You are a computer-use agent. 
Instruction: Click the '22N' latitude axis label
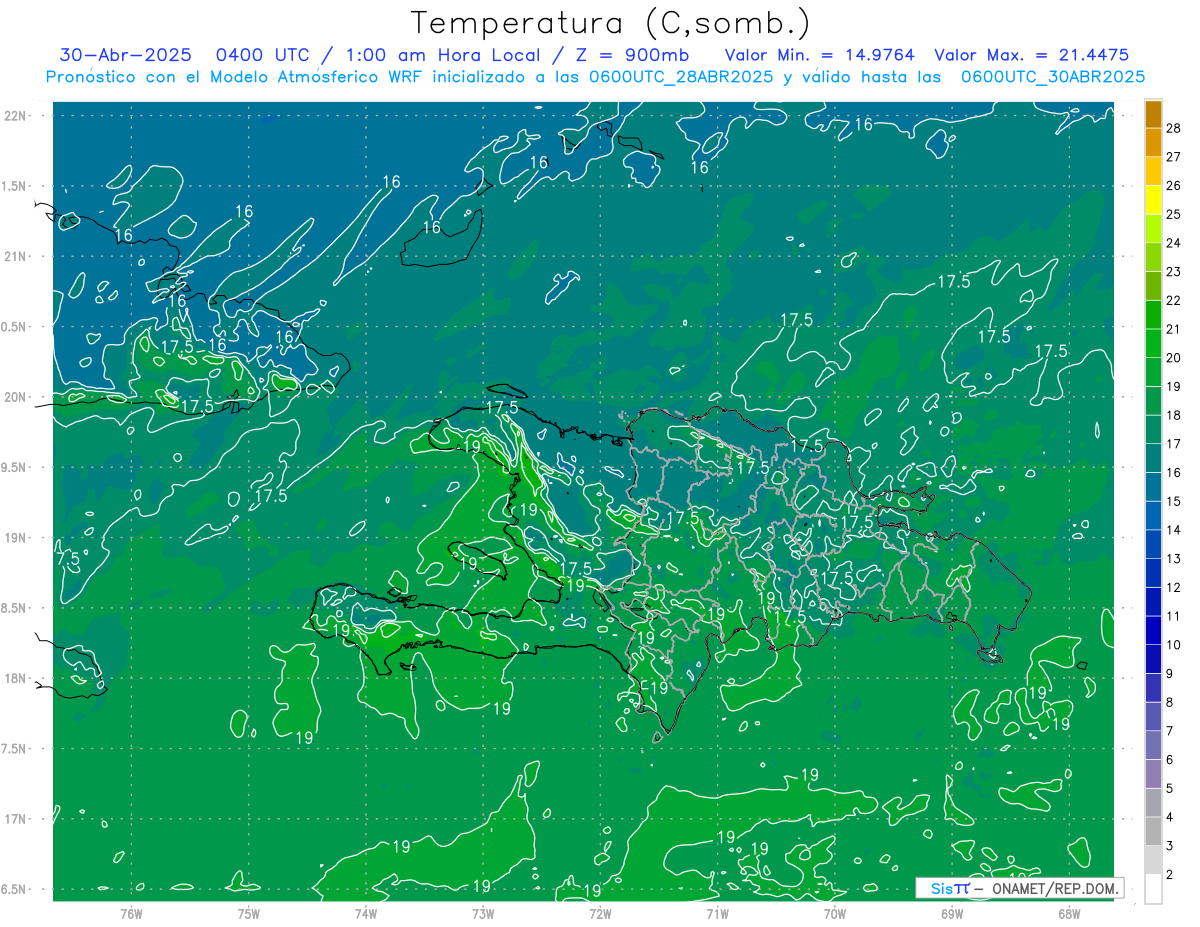(x=14, y=116)
